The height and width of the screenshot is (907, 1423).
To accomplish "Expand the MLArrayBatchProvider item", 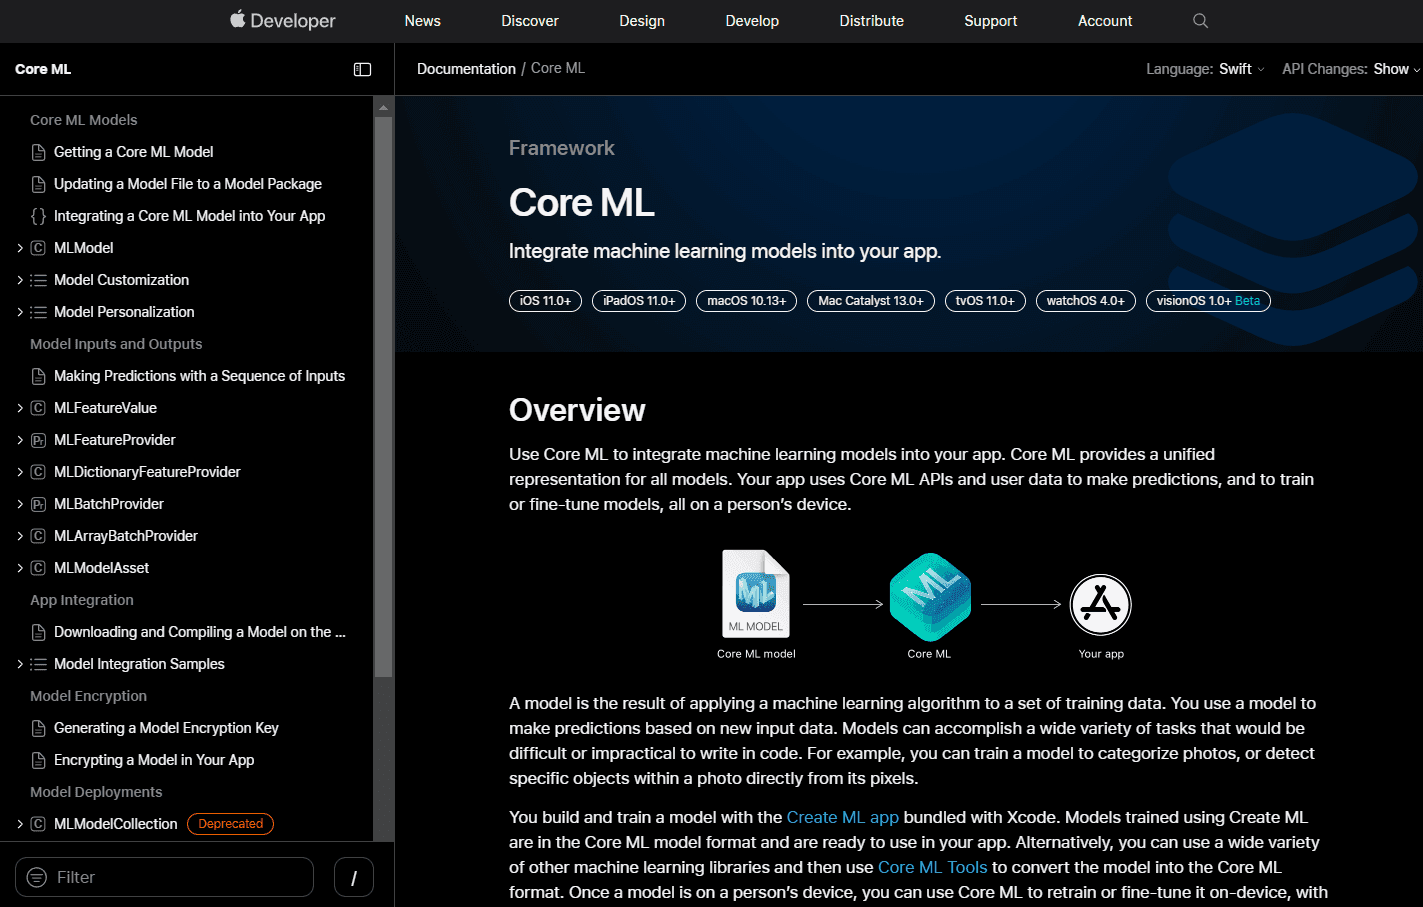I will 20,536.
